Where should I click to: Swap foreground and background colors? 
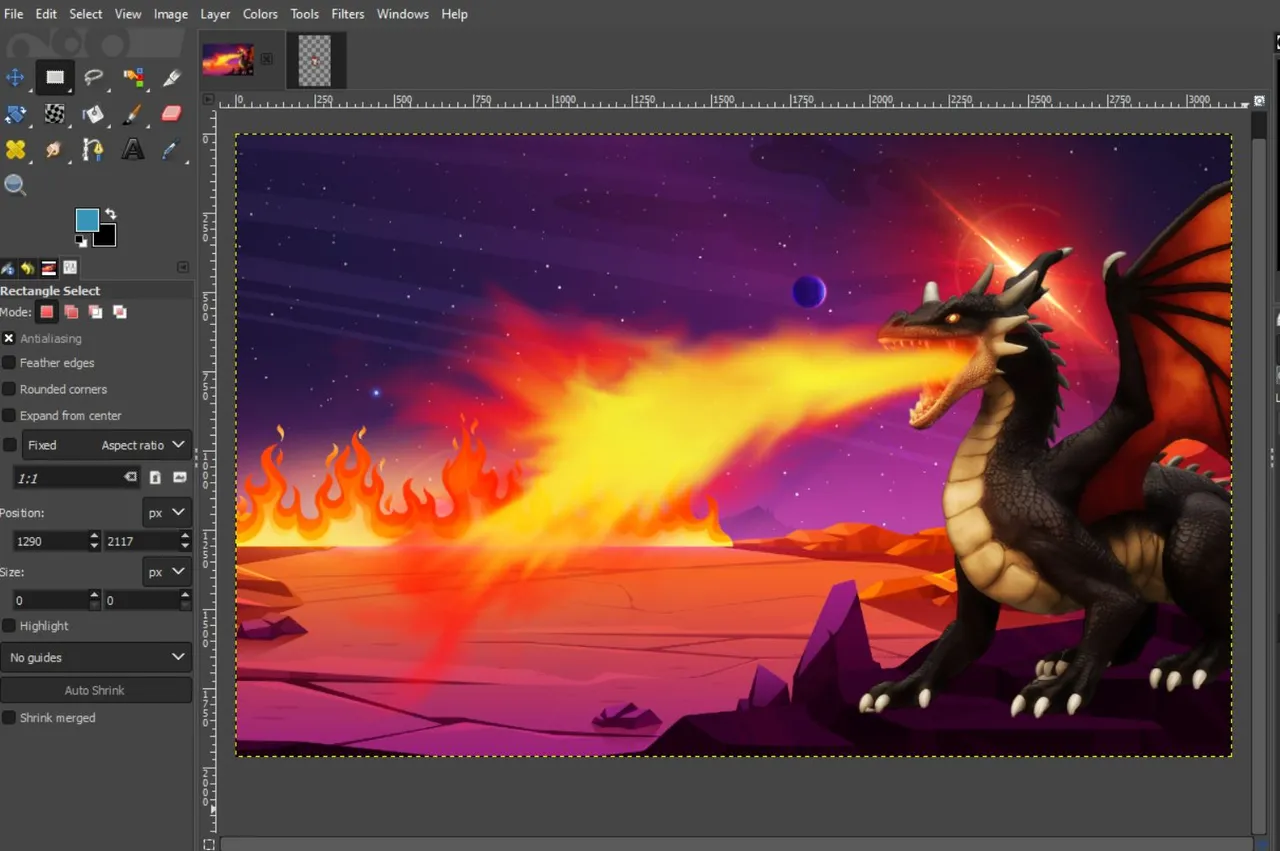point(109,214)
